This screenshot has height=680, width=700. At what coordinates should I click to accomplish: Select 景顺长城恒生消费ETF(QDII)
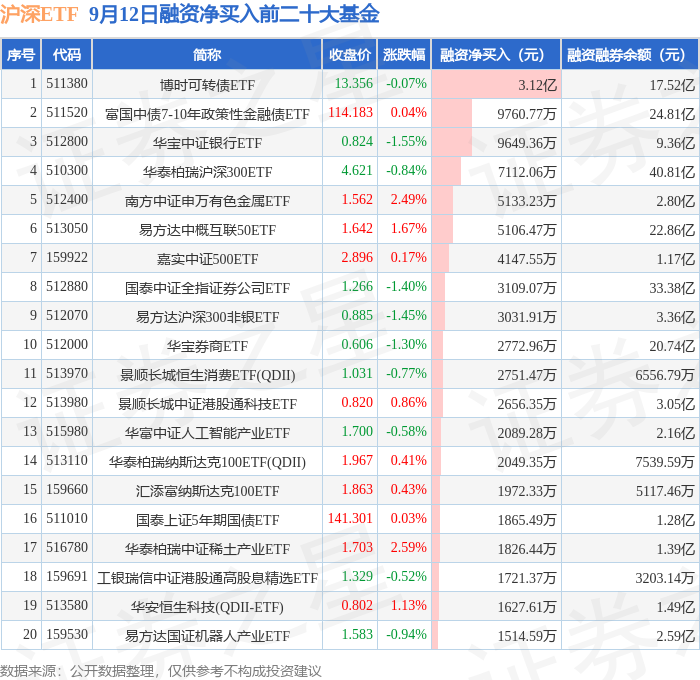click(x=207, y=375)
